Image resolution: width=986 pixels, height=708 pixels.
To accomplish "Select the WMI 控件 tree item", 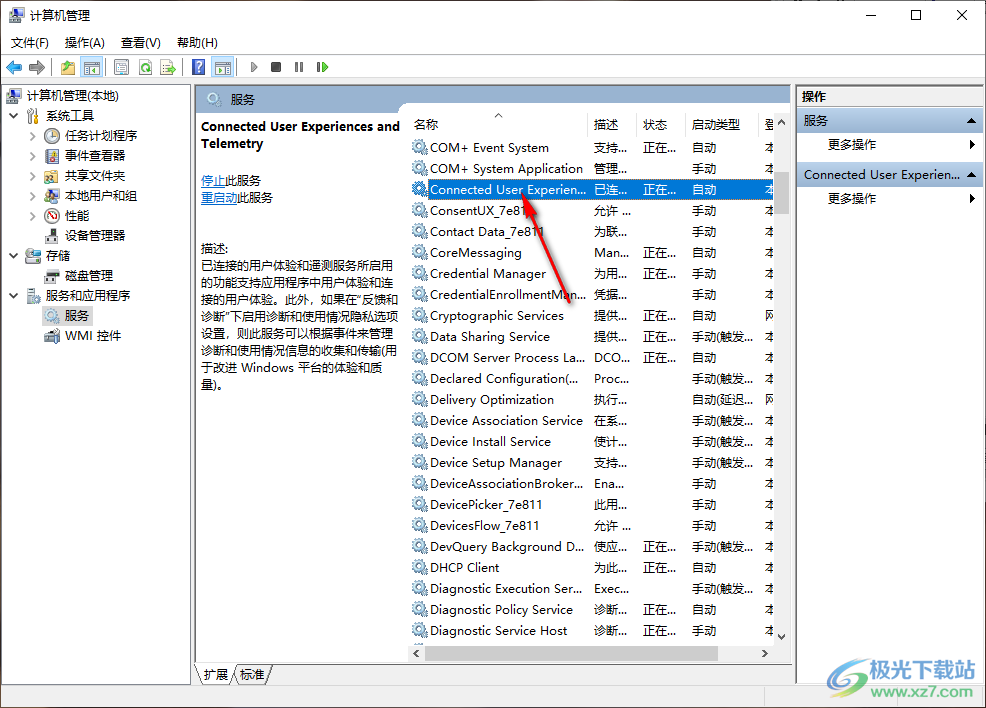I will click(x=93, y=336).
